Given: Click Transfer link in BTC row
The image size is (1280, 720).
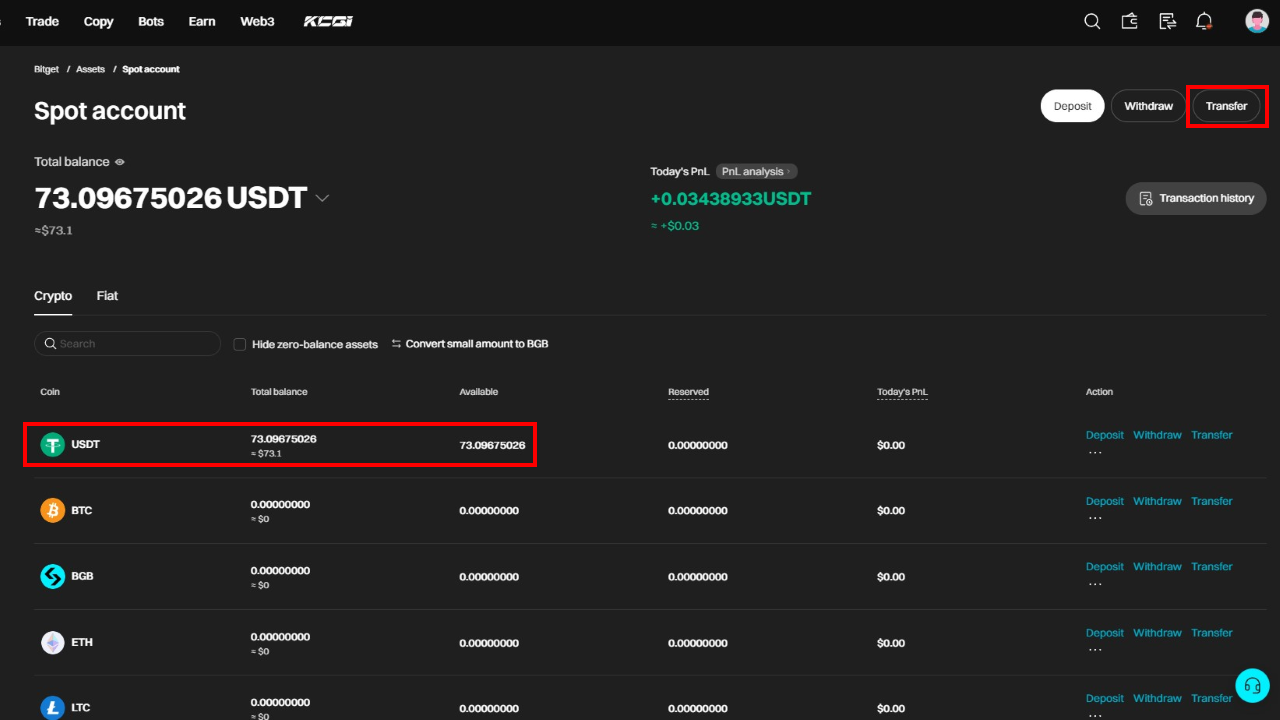Looking at the screenshot, I should pos(1212,501).
